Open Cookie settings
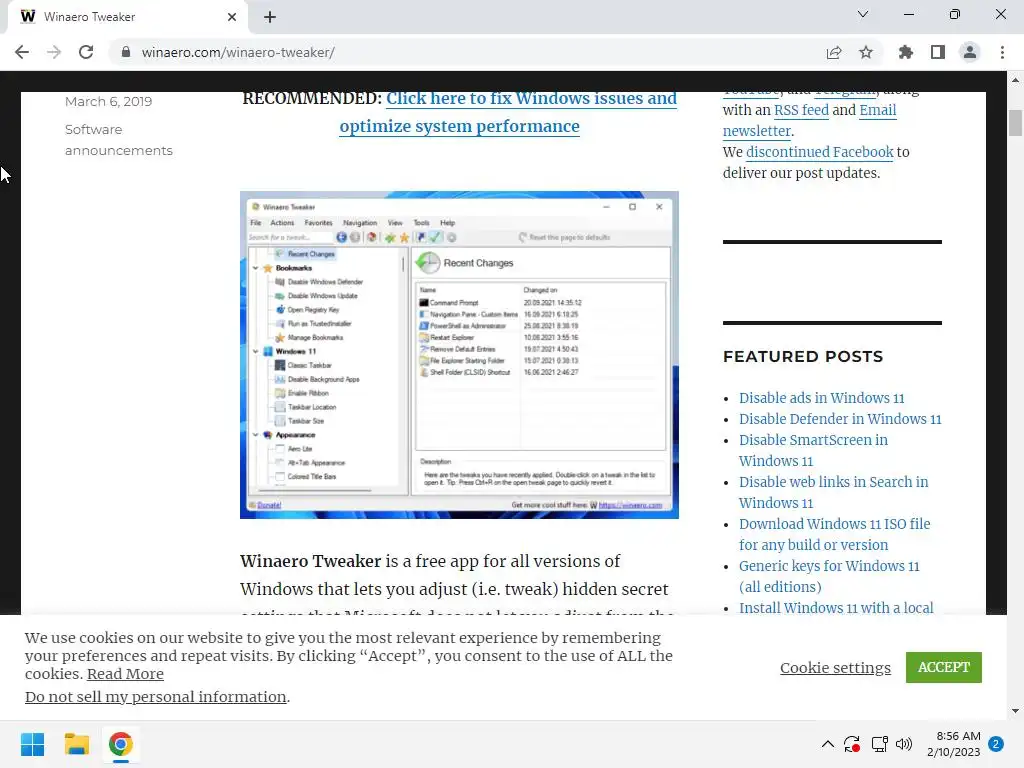The width and height of the screenshot is (1024, 768). tap(835, 667)
